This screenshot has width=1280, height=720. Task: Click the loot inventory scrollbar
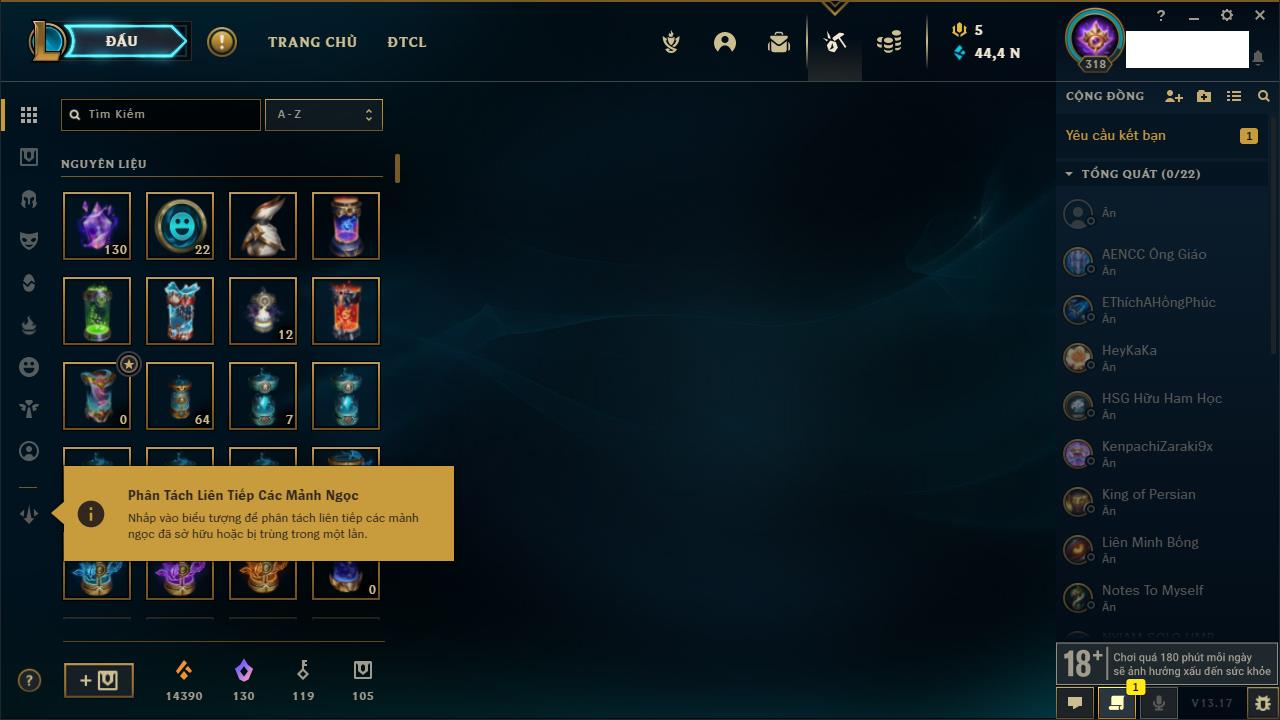(x=397, y=168)
